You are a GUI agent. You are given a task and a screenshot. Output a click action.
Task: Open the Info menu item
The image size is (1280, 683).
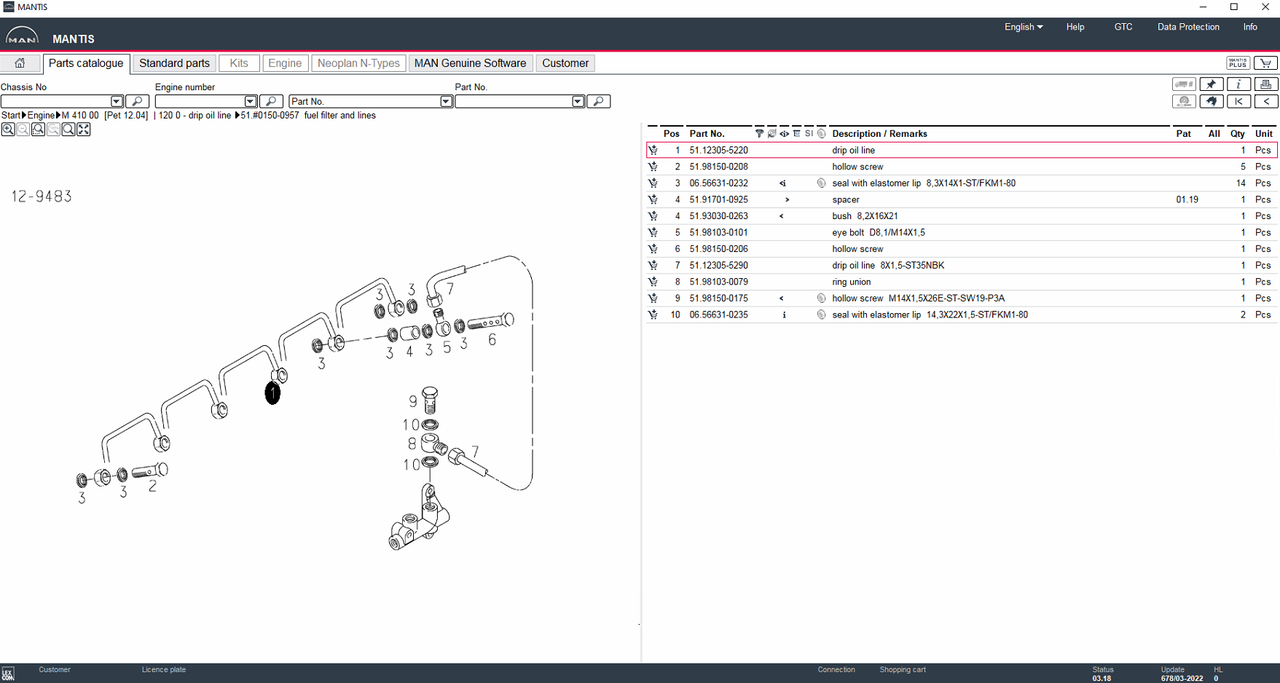click(x=1250, y=27)
